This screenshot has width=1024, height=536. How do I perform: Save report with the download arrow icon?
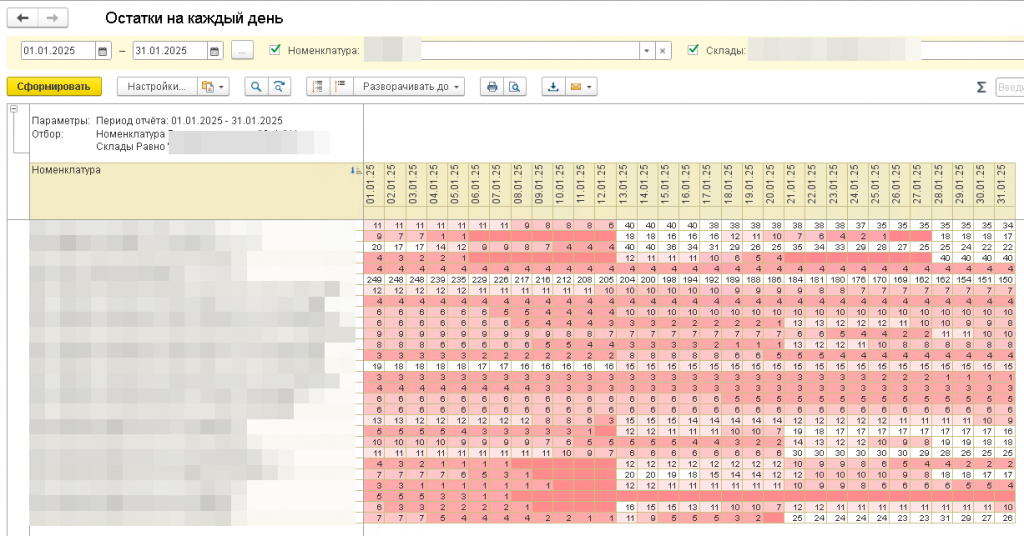click(x=552, y=87)
